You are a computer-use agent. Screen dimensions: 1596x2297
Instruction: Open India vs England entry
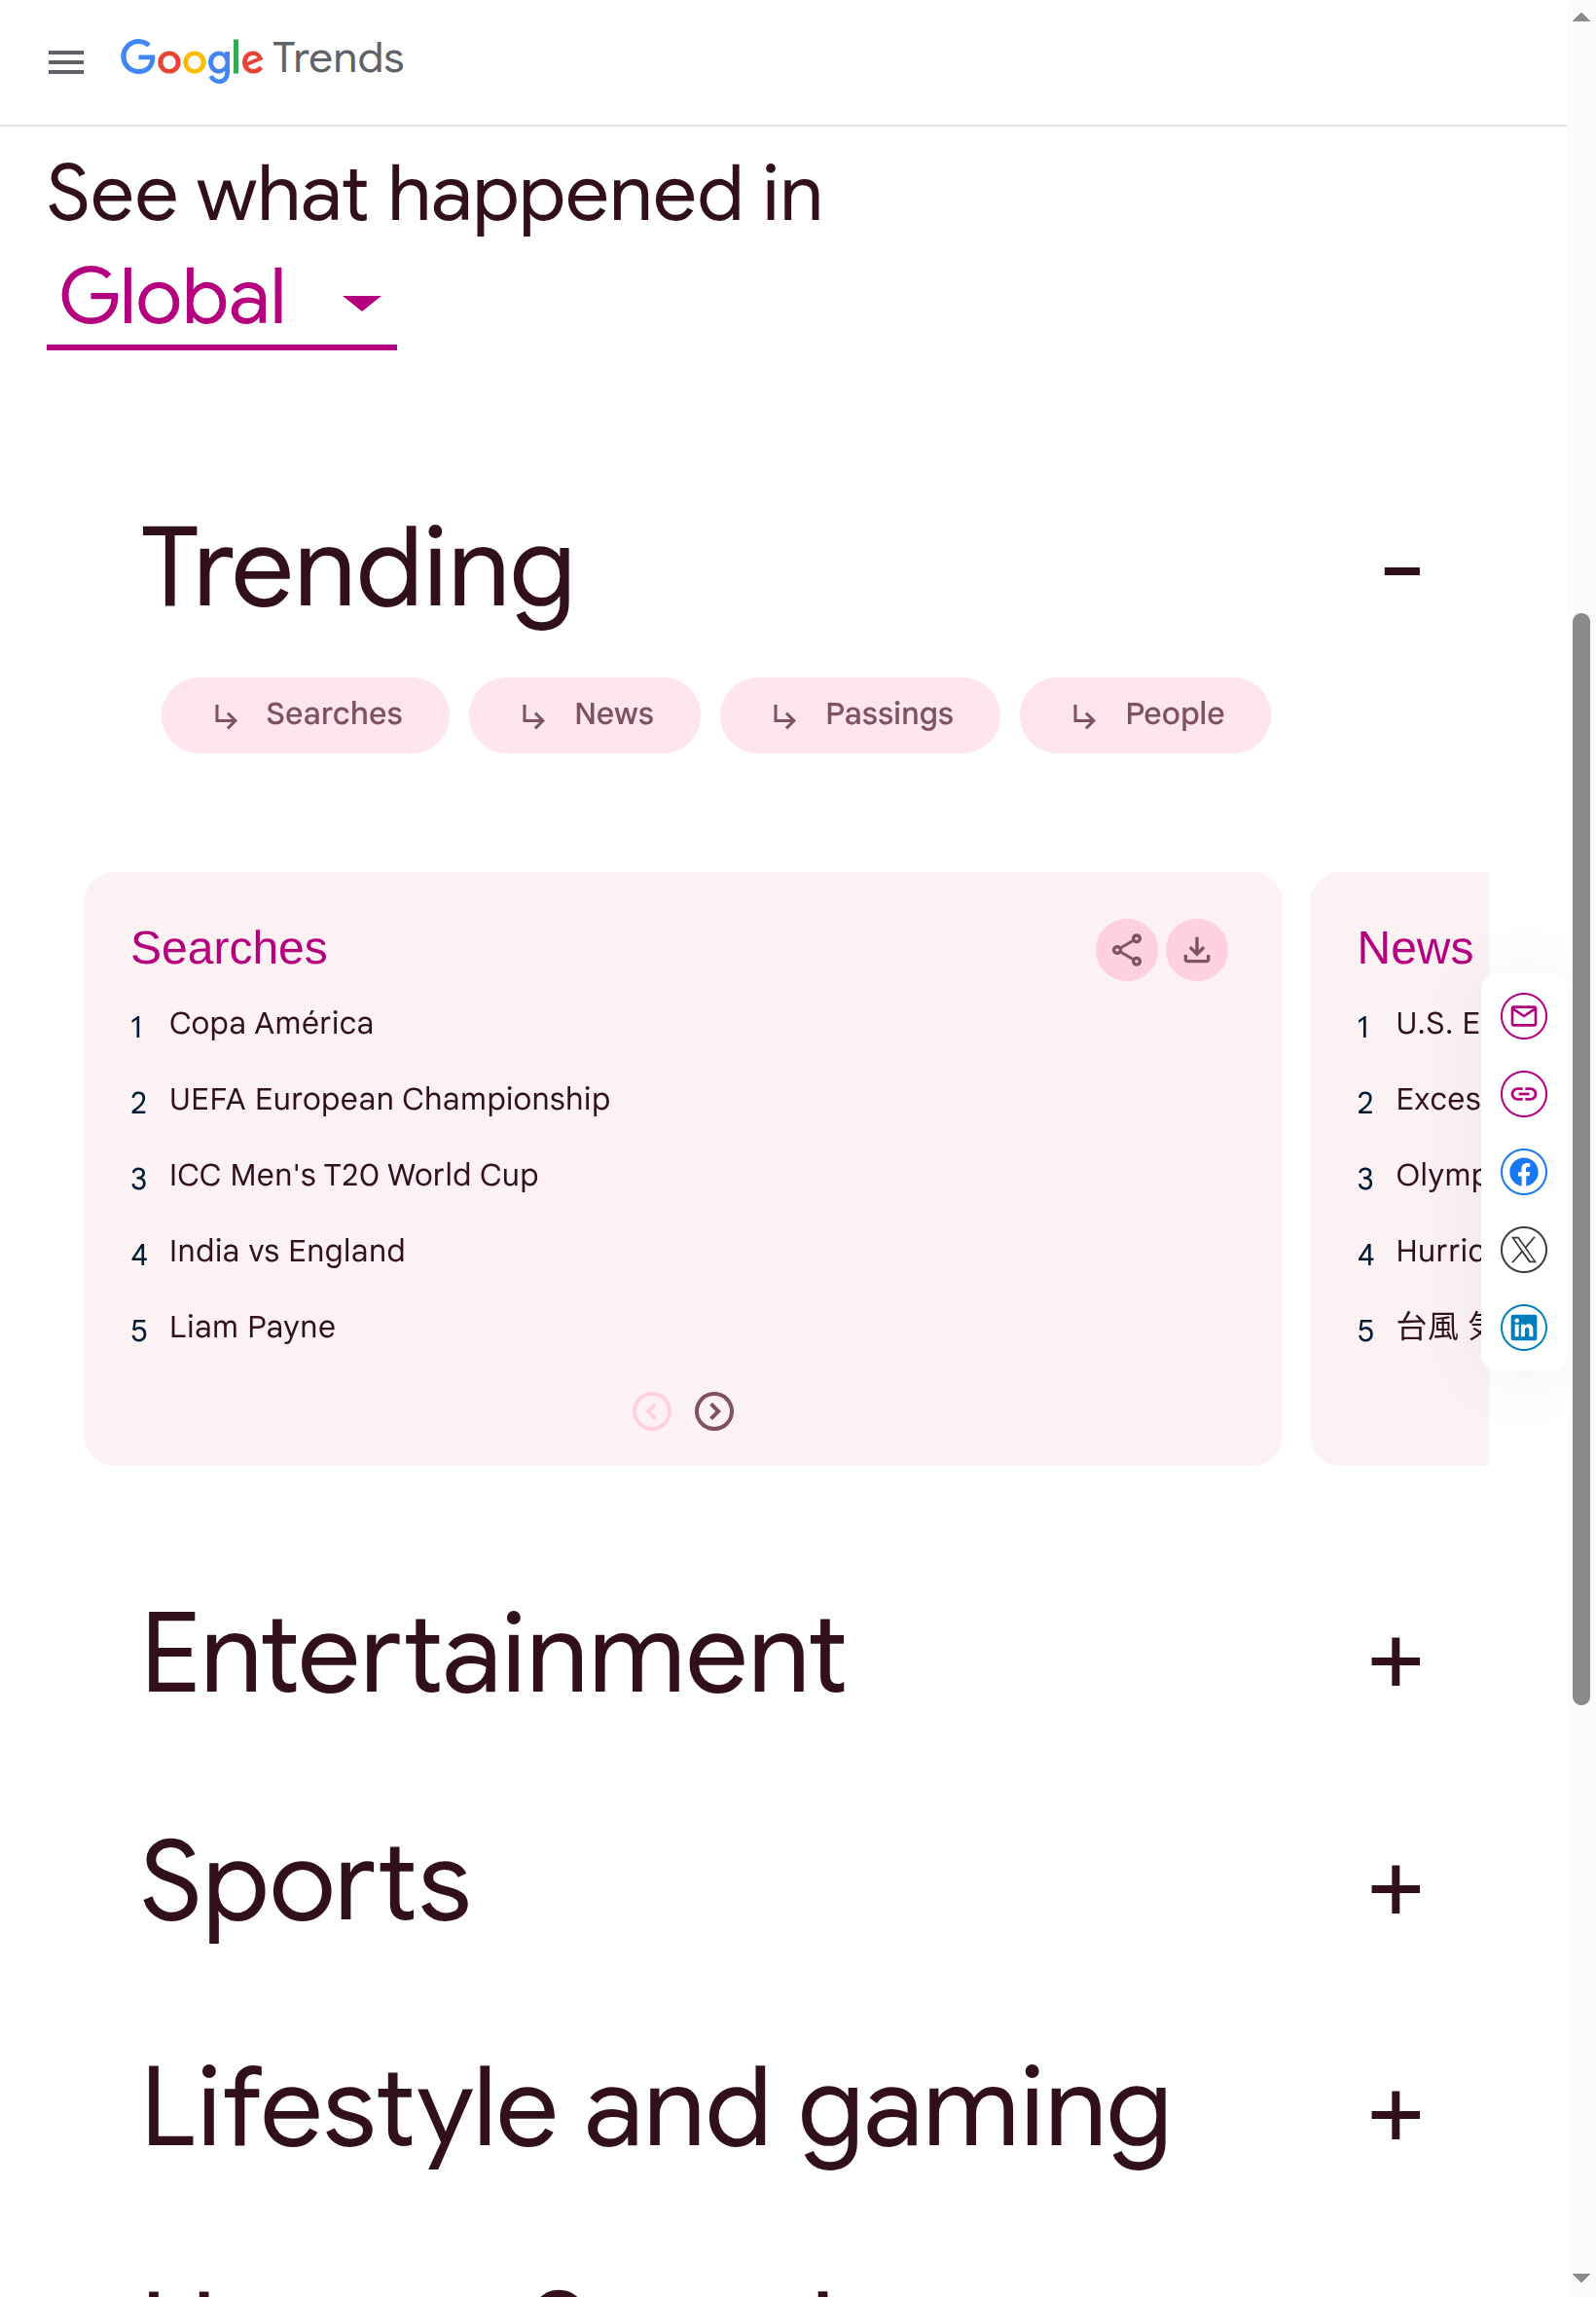point(287,1251)
